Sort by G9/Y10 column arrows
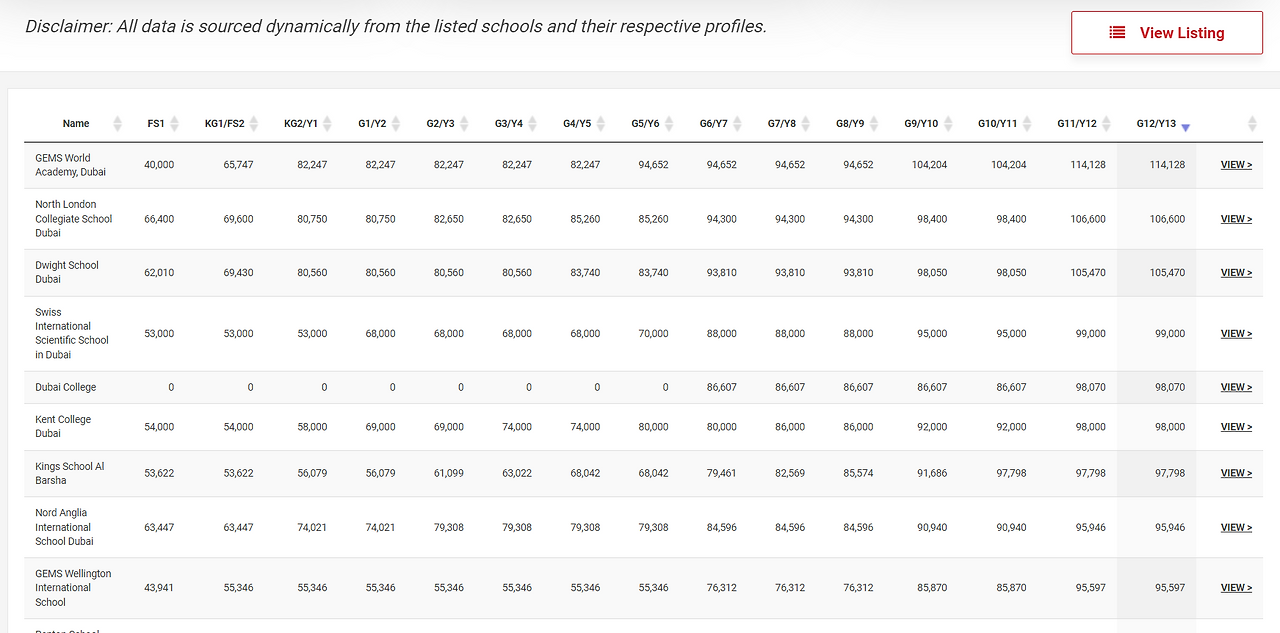The height and width of the screenshot is (633, 1280). point(949,124)
